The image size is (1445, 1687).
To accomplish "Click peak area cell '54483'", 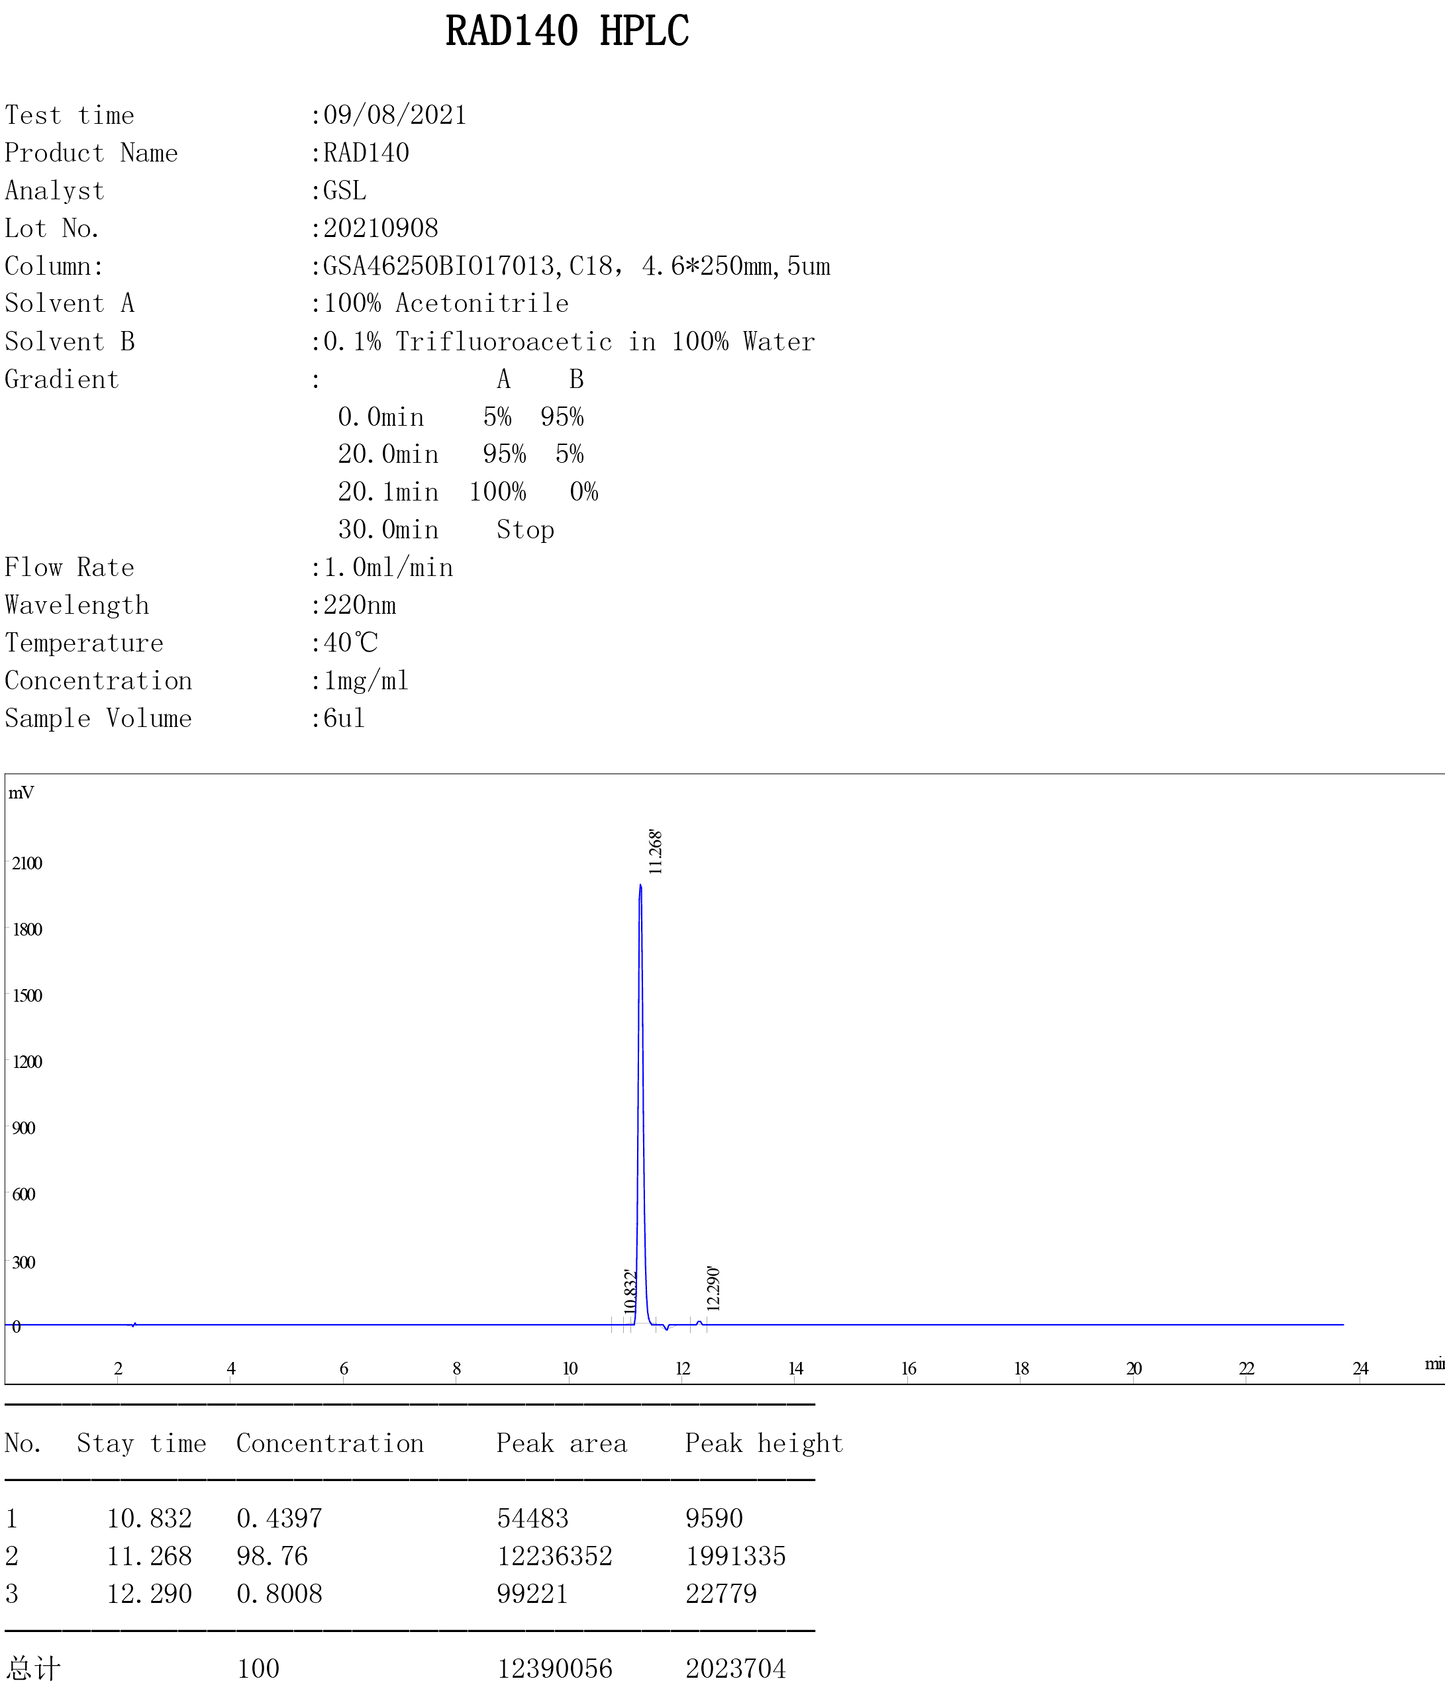I will (533, 1518).
